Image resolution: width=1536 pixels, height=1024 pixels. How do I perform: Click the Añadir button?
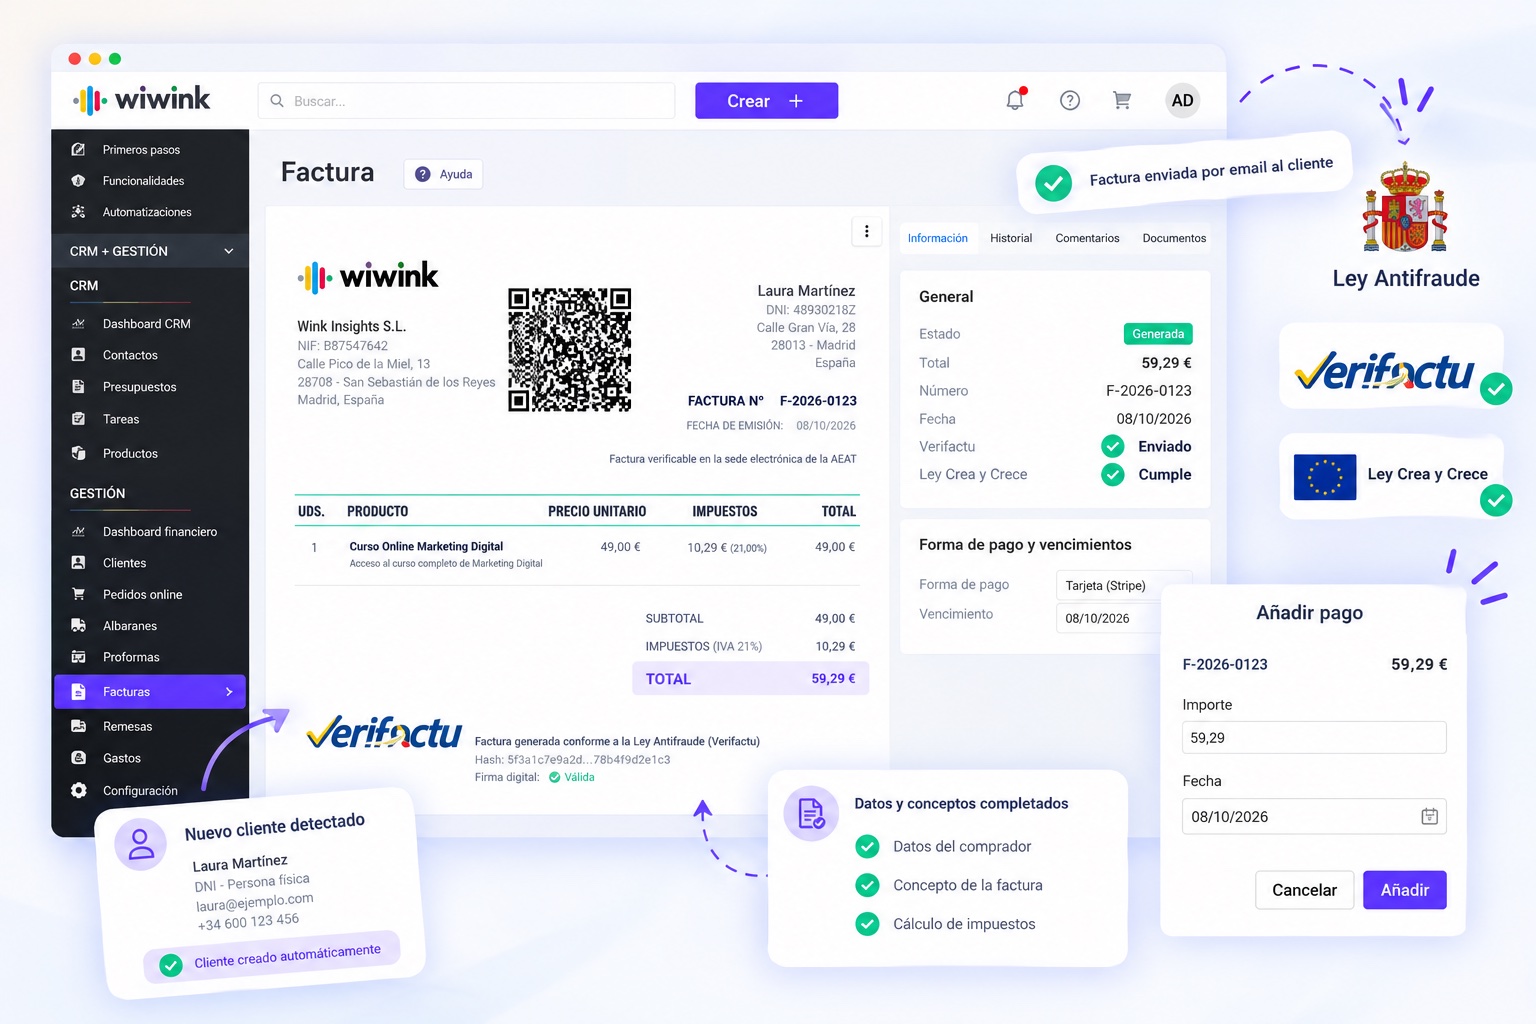[1404, 890]
